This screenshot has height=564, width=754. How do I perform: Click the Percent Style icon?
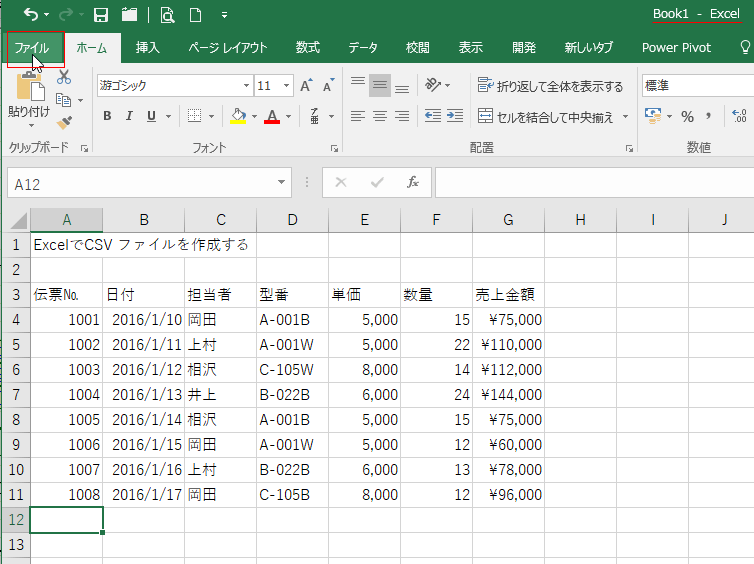click(x=687, y=117)
